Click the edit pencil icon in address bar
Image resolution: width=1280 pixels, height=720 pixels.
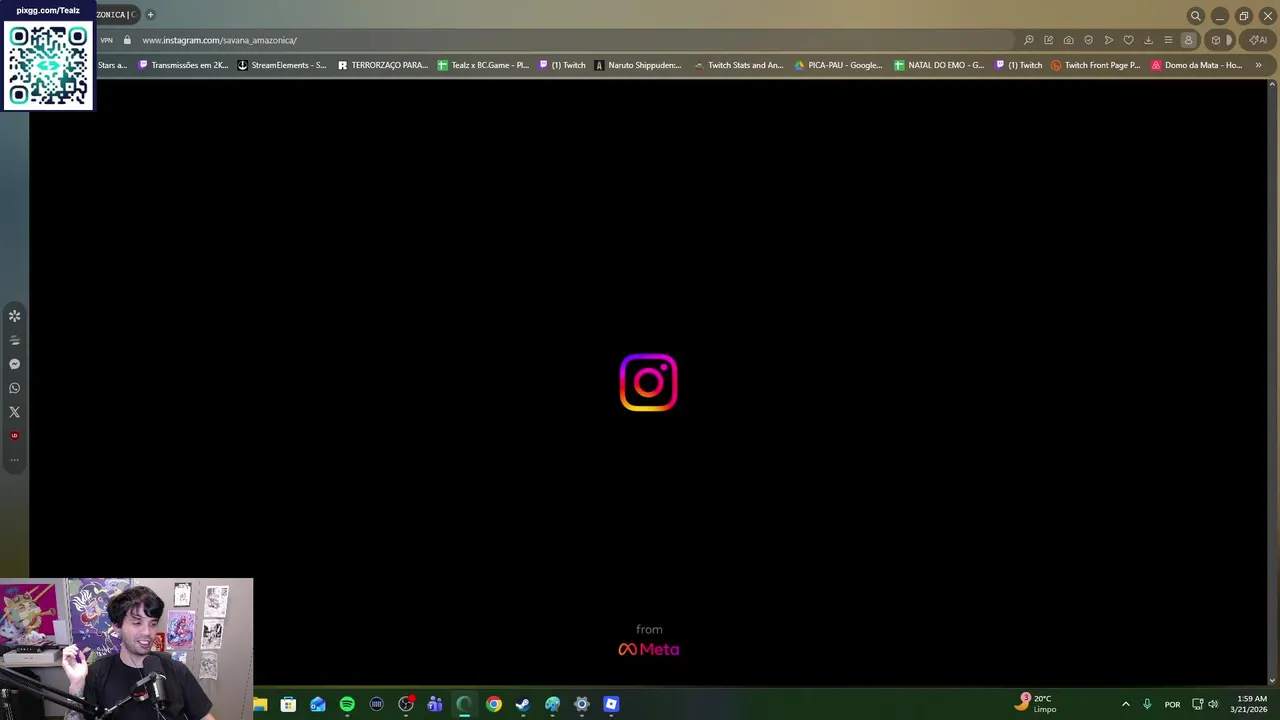[x=1048, y=40]
